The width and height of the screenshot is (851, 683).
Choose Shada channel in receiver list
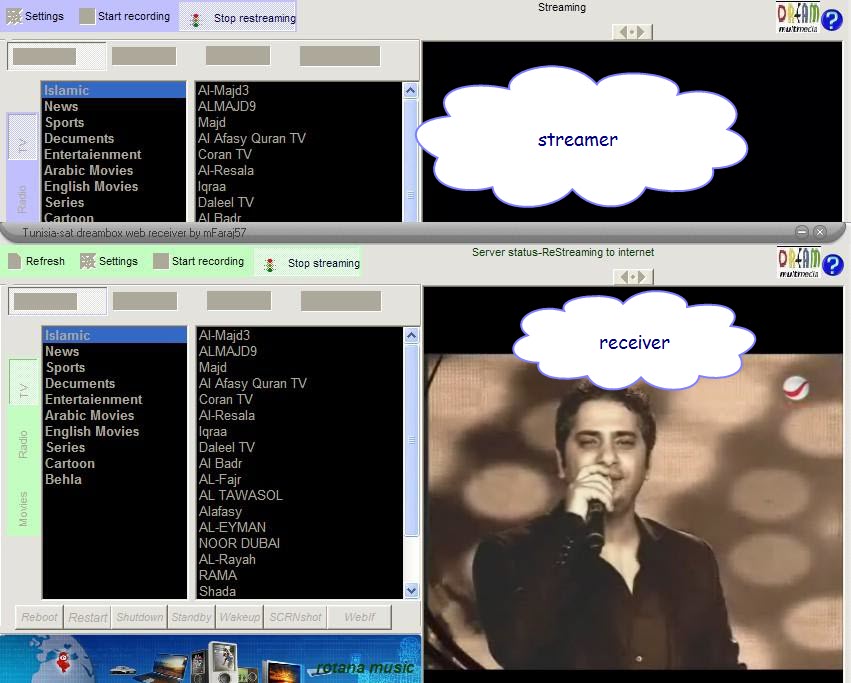[x=300, y=591]
